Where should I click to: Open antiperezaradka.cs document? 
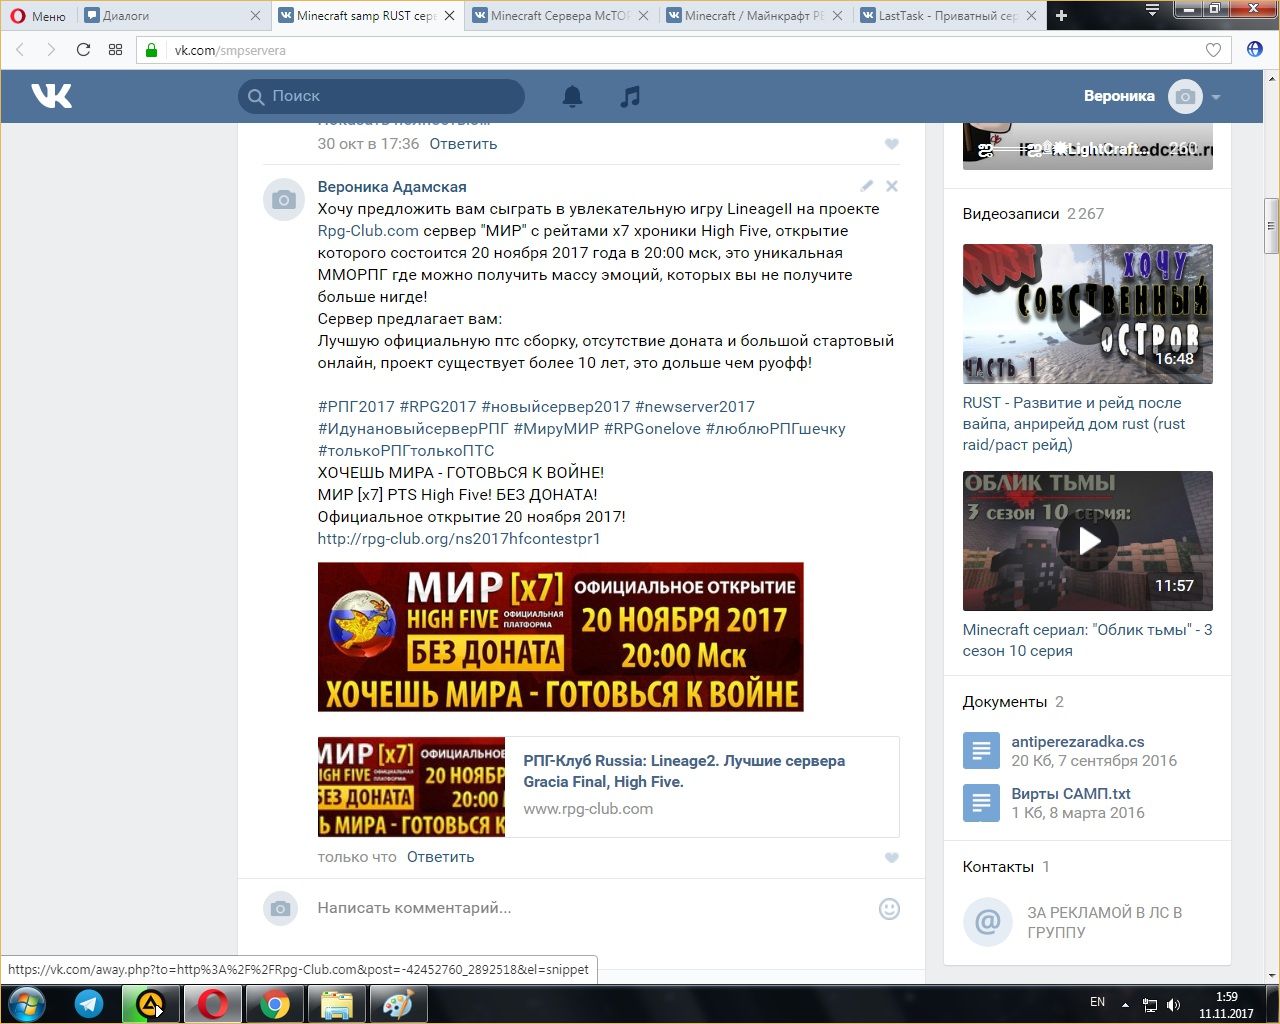click(1078, 742)
